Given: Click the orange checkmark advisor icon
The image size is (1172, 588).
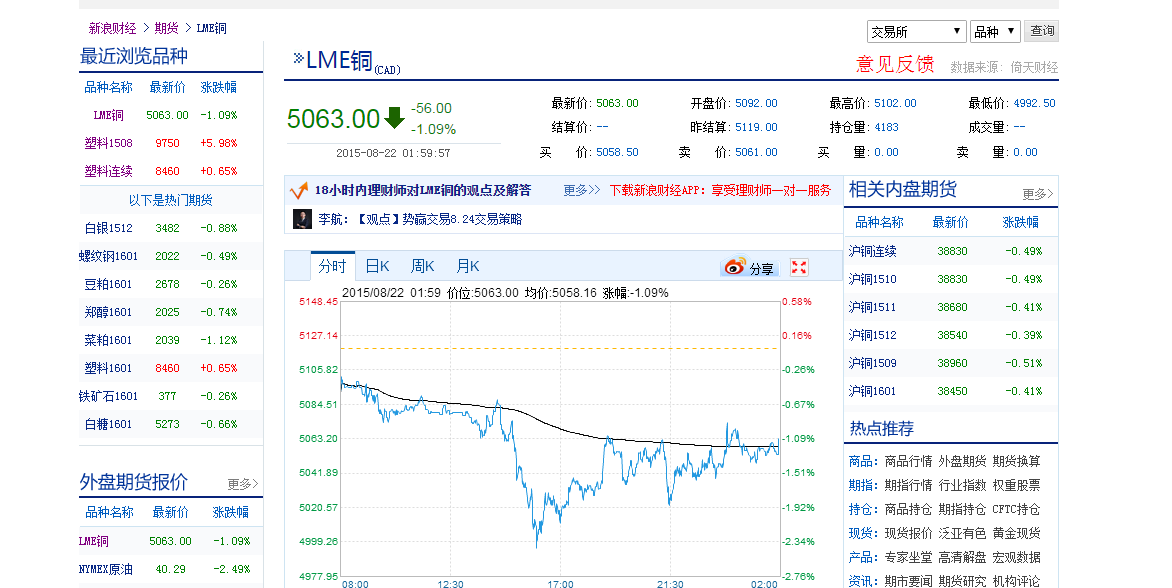Looking at the screenshot, I should point(299,191).
